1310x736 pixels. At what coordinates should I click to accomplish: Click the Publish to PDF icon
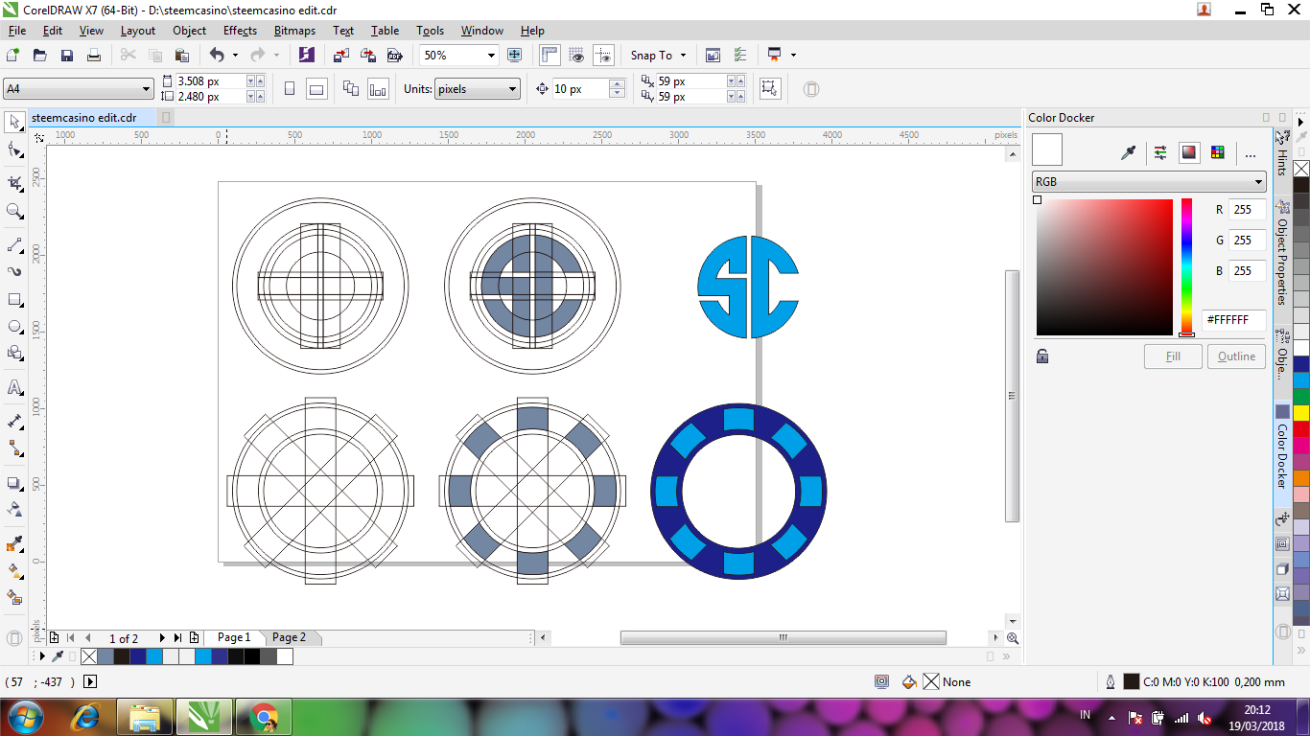tap(395, 55)
